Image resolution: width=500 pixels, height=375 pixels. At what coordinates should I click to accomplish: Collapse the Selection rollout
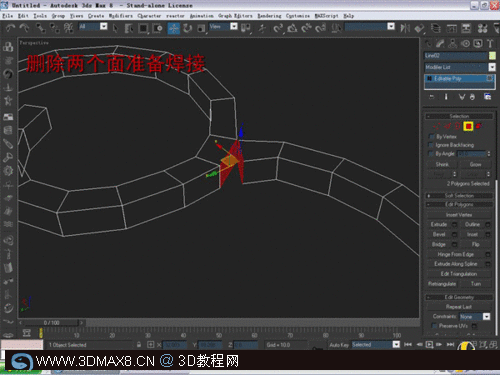point(459,116)
